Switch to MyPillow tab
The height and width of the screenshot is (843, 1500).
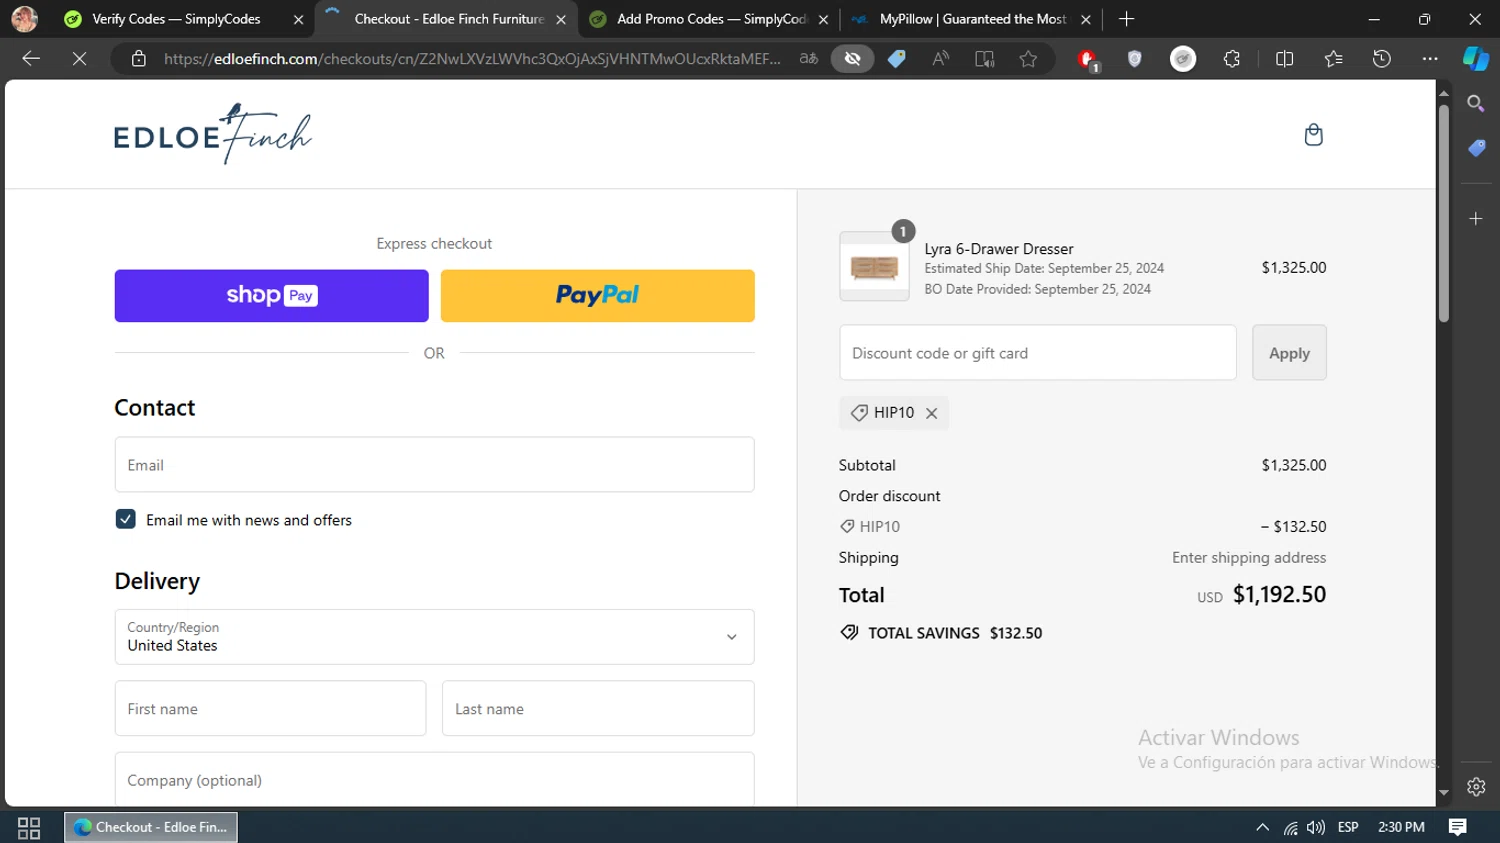(972, 19)
